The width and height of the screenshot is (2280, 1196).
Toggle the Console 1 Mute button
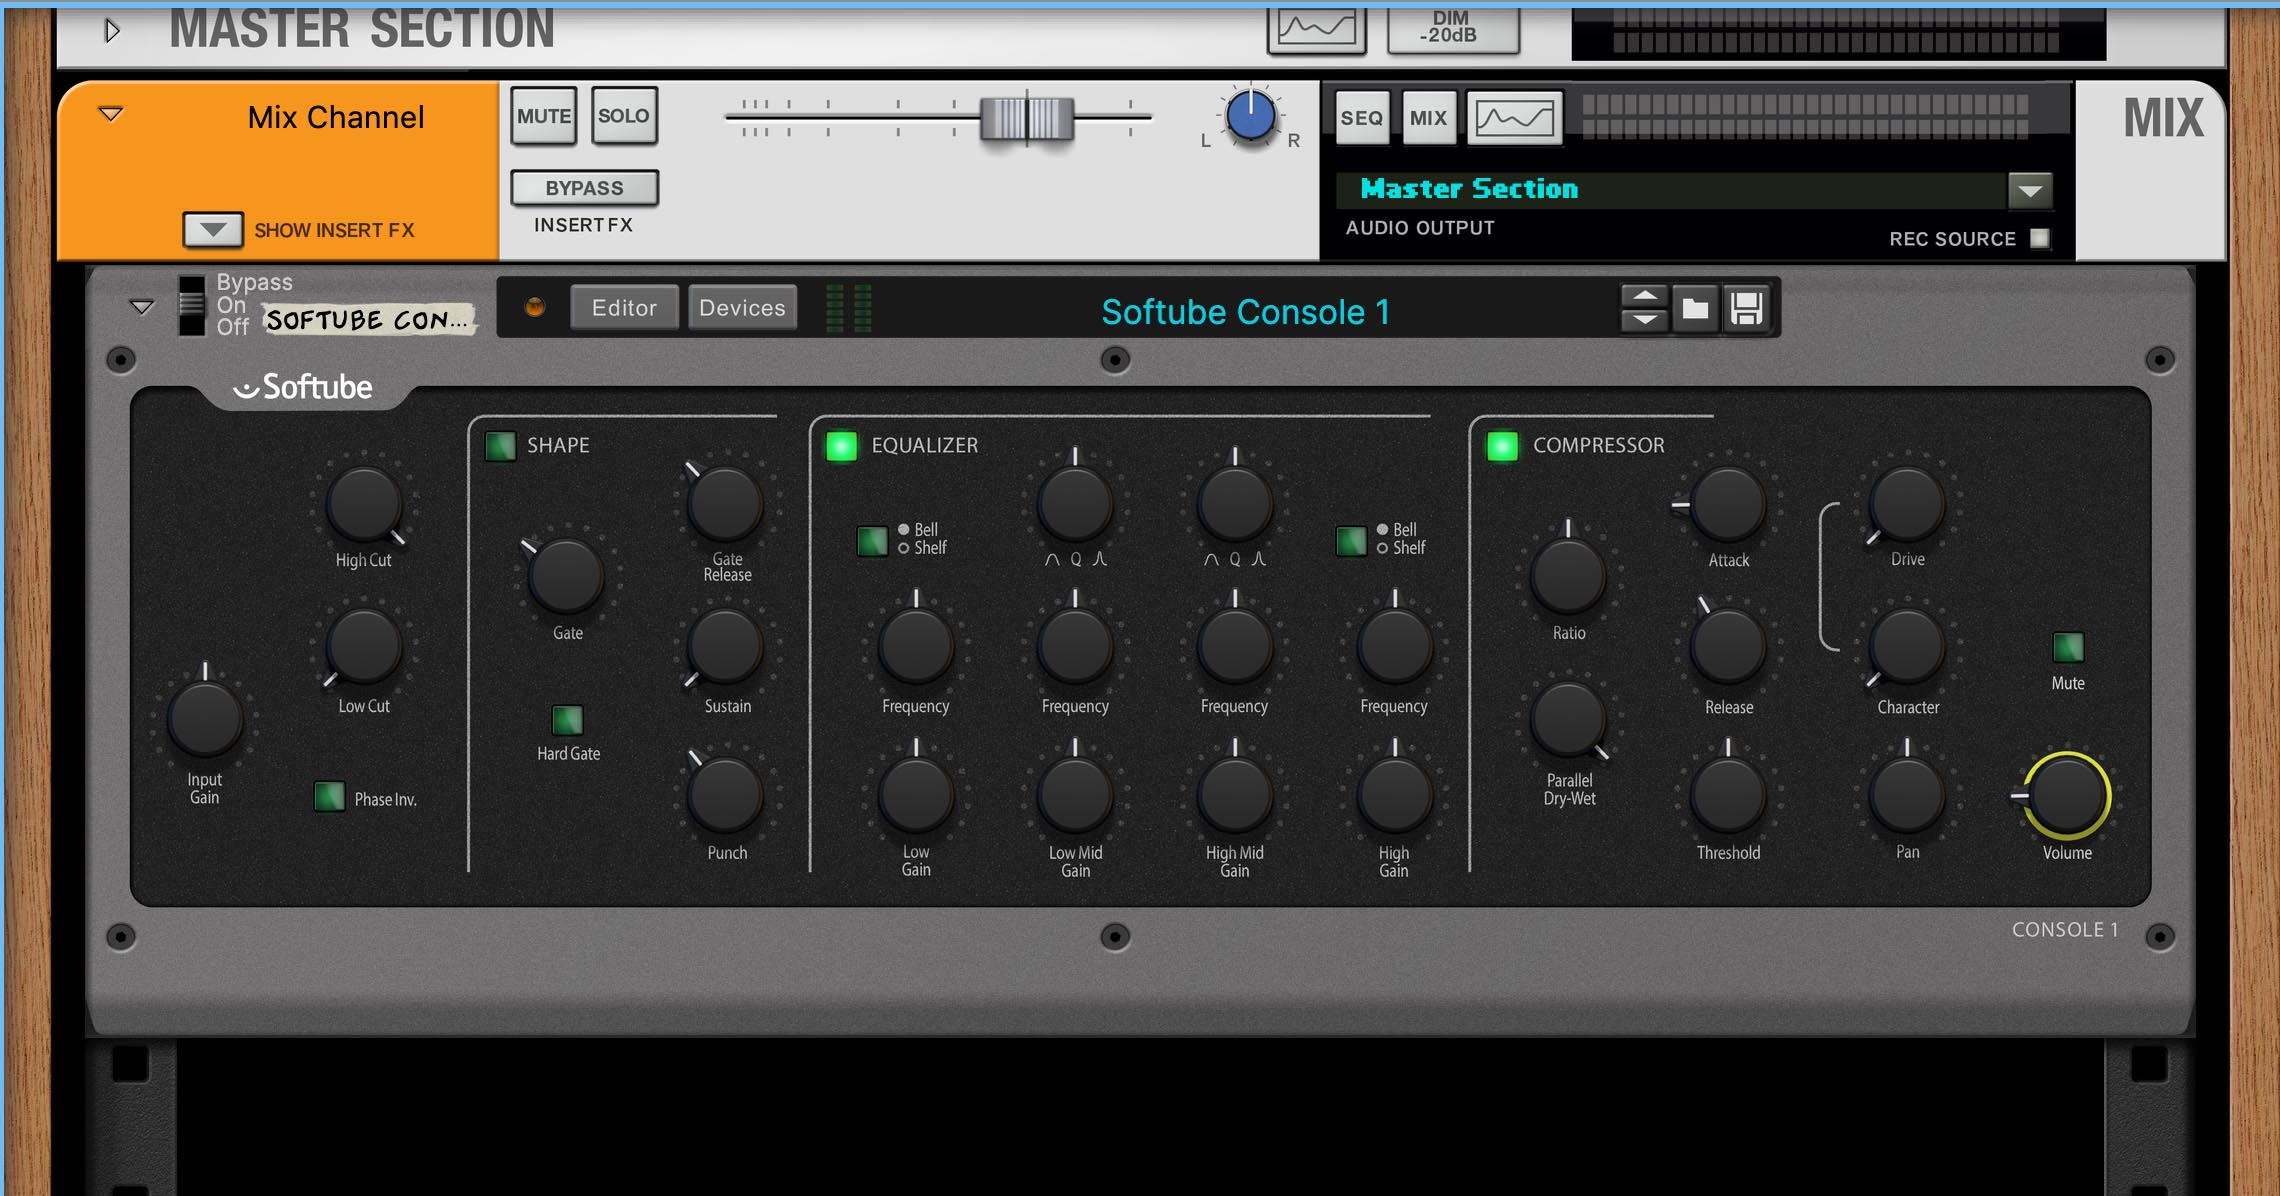(x=2068, y=648)
